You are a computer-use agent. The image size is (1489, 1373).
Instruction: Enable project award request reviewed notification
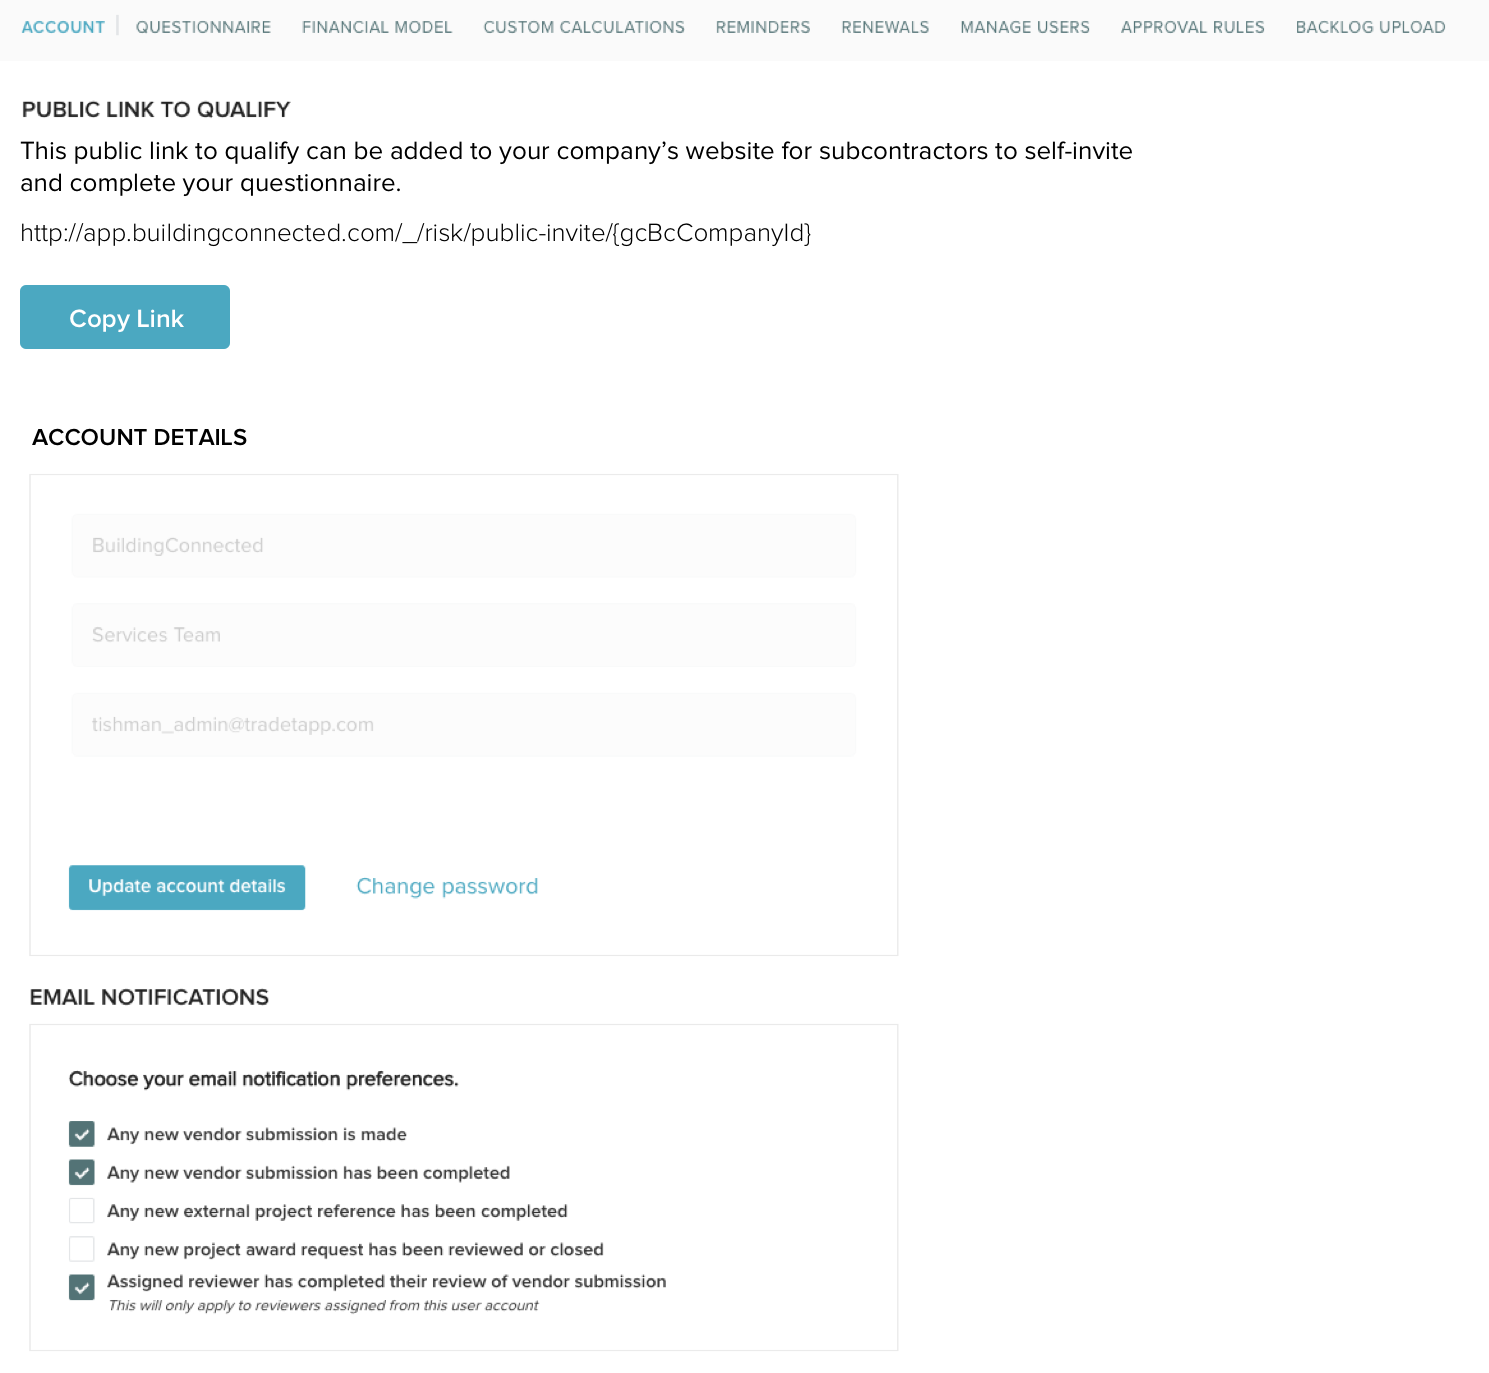coord(82,1249)
